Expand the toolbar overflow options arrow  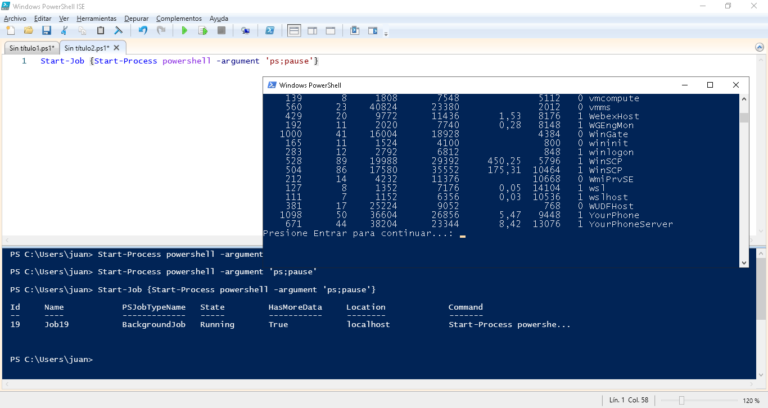click(386, 33)
